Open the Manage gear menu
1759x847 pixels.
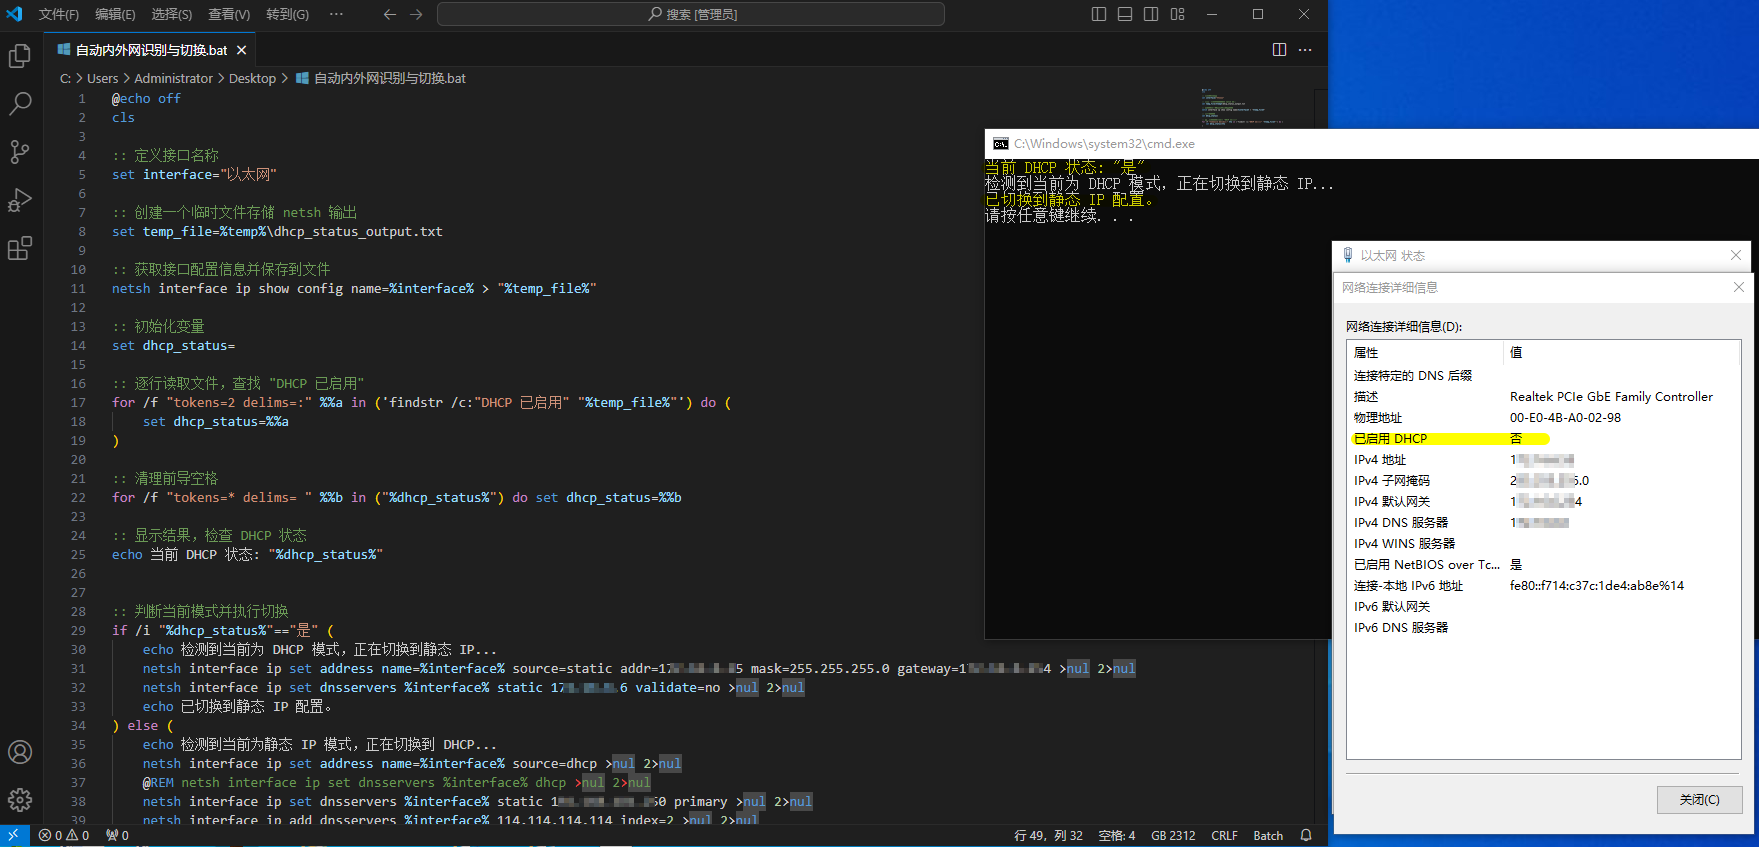pos(20,800)
